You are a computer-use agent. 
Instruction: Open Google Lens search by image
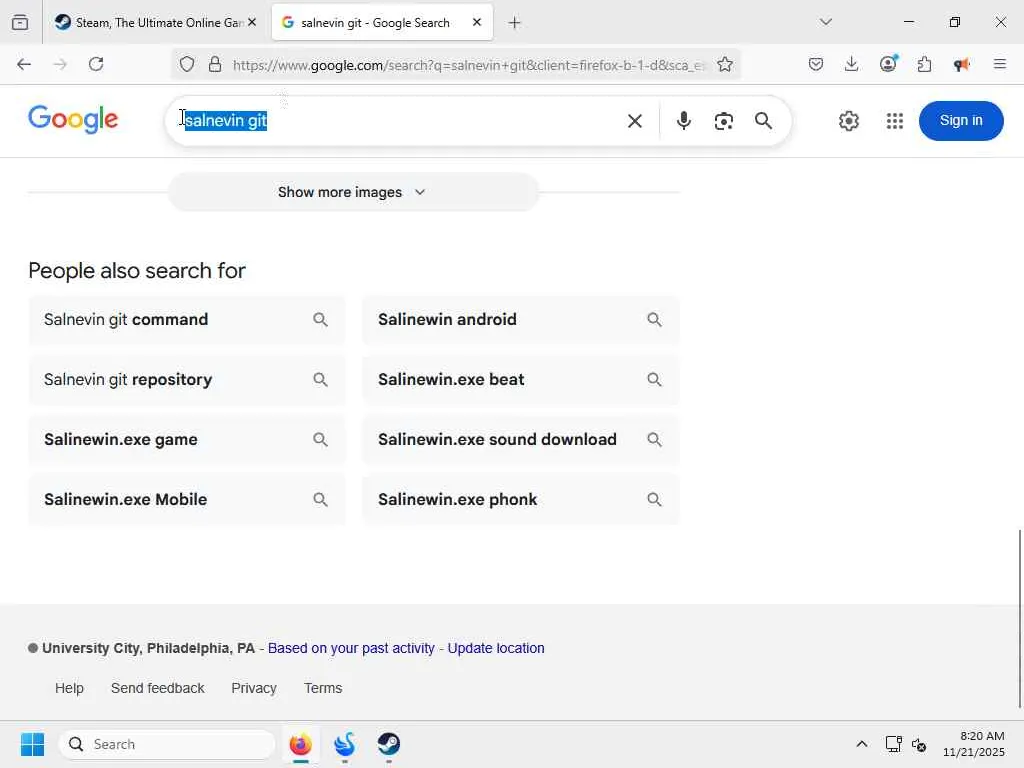click(723, 121)
